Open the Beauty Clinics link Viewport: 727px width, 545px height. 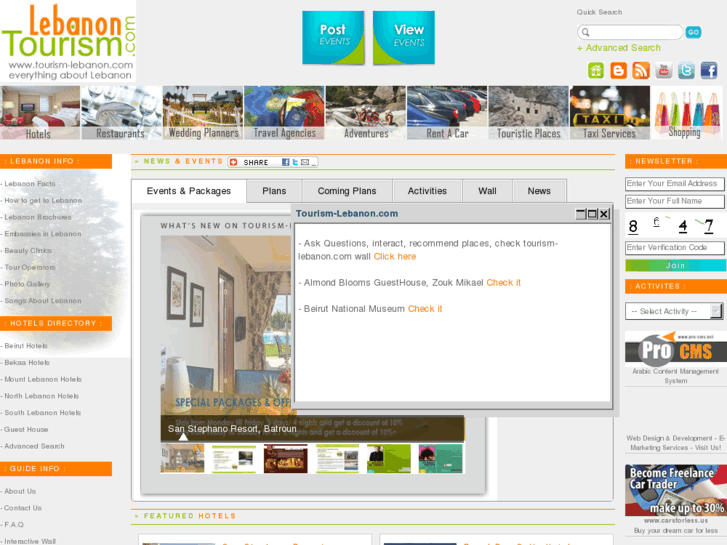pyautogui.click(x=28, y=250)
